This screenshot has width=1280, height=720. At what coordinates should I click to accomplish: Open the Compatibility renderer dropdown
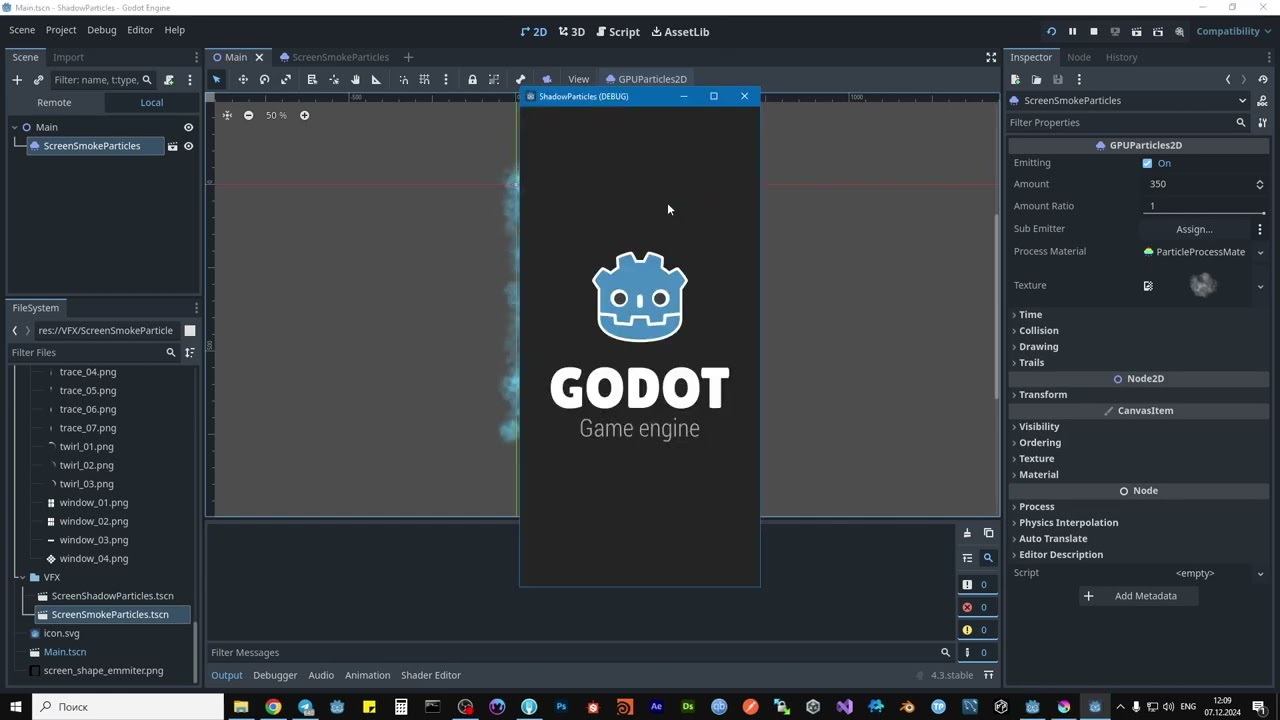pyautogui.click(x=1233, y=31)
